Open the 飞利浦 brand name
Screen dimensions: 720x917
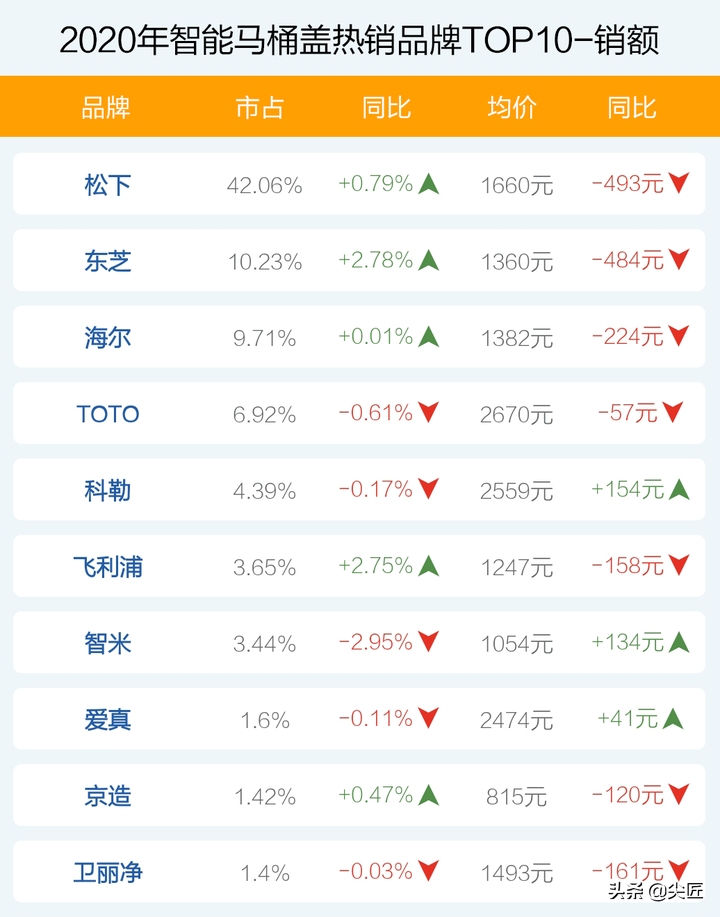107,567
